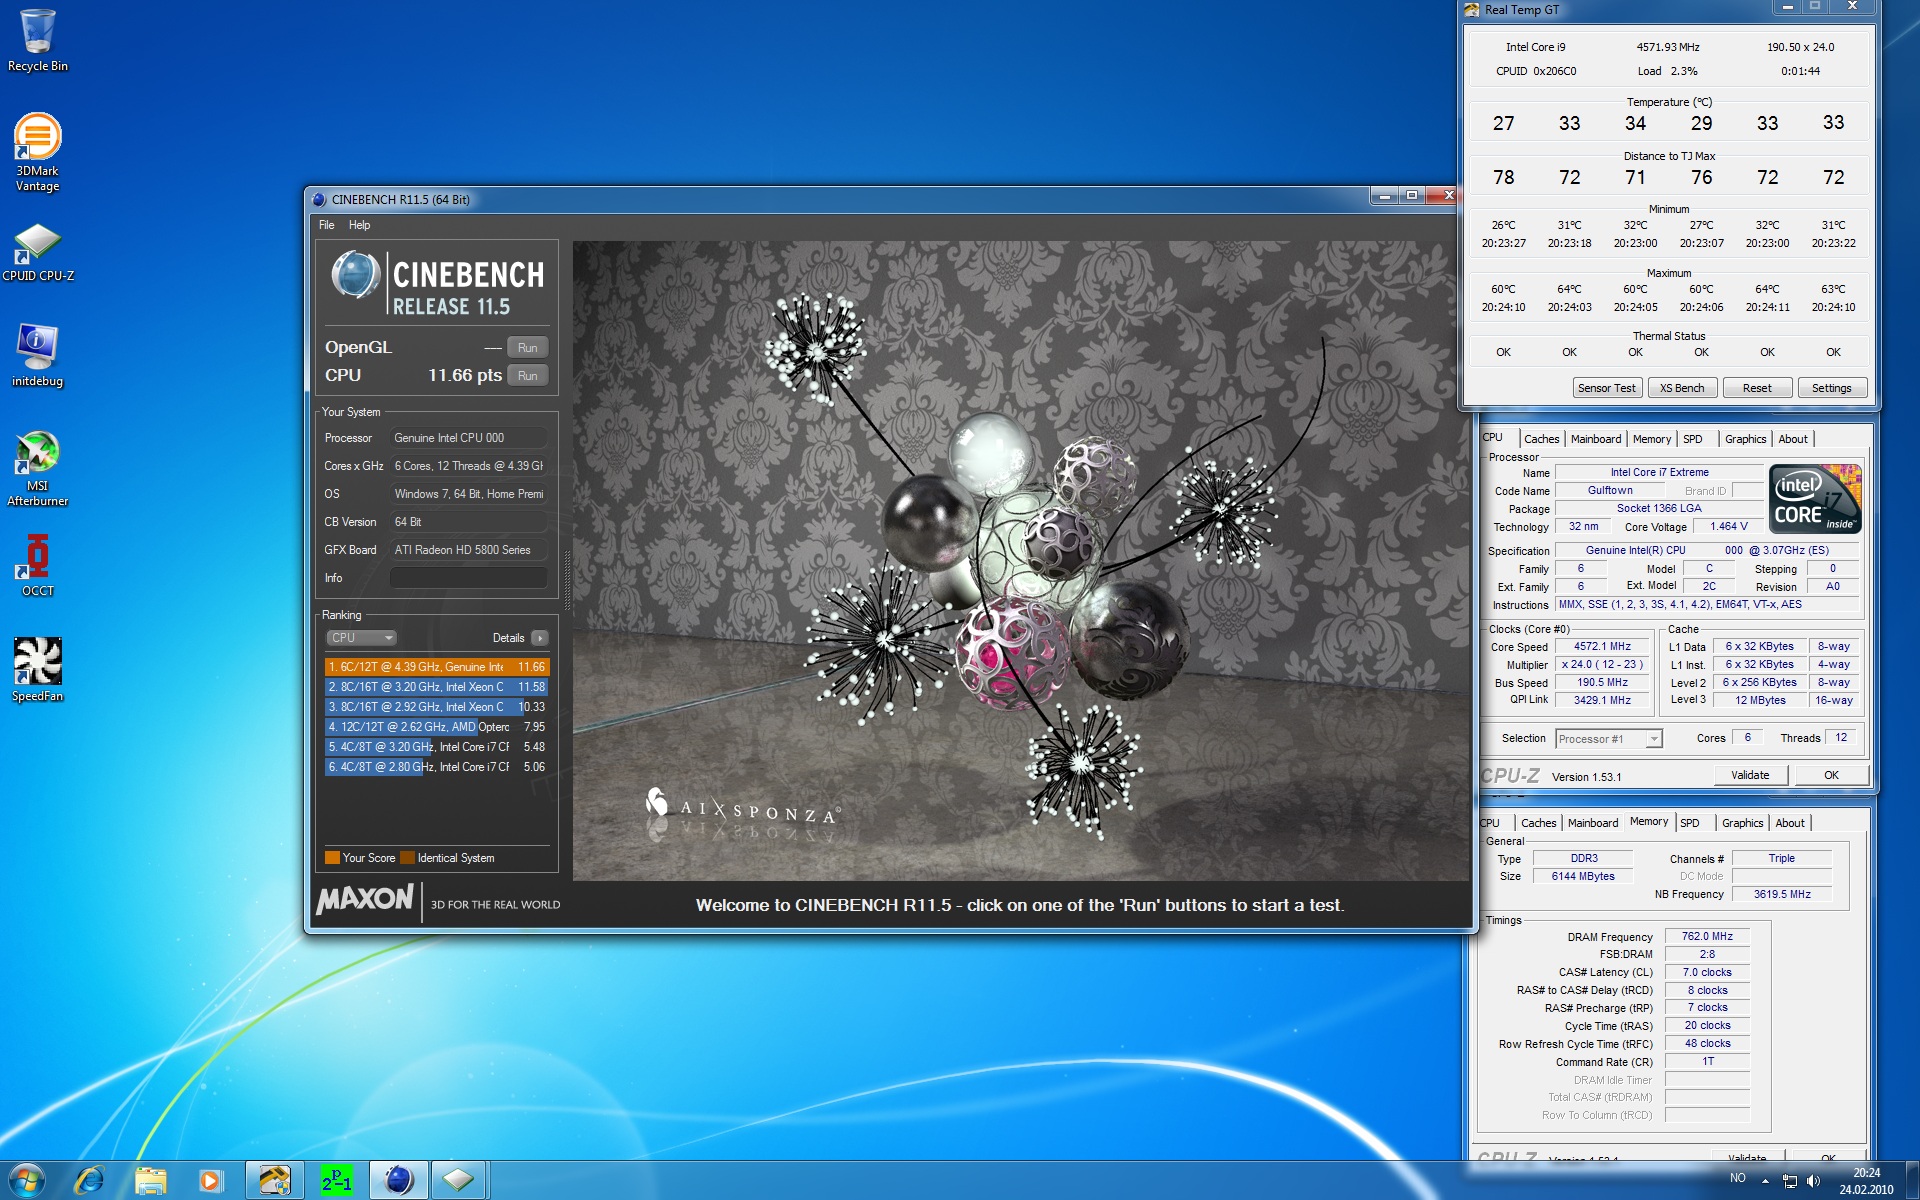Screen dimensions: 1920x1200
Task: Expand the ranking Details arrow
Action: coord(540,638)
